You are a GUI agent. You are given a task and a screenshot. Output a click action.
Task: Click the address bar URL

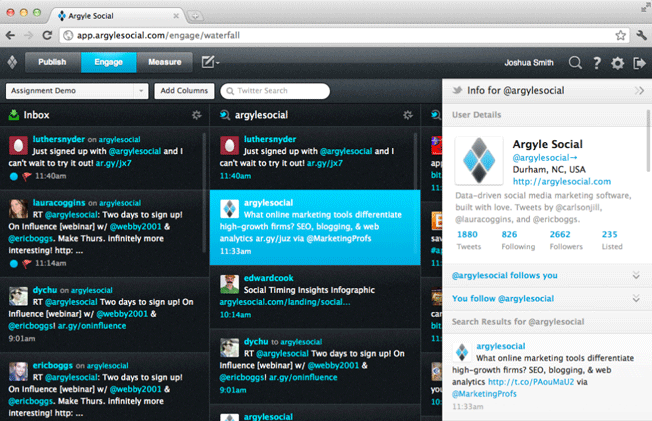click(158, 35)
